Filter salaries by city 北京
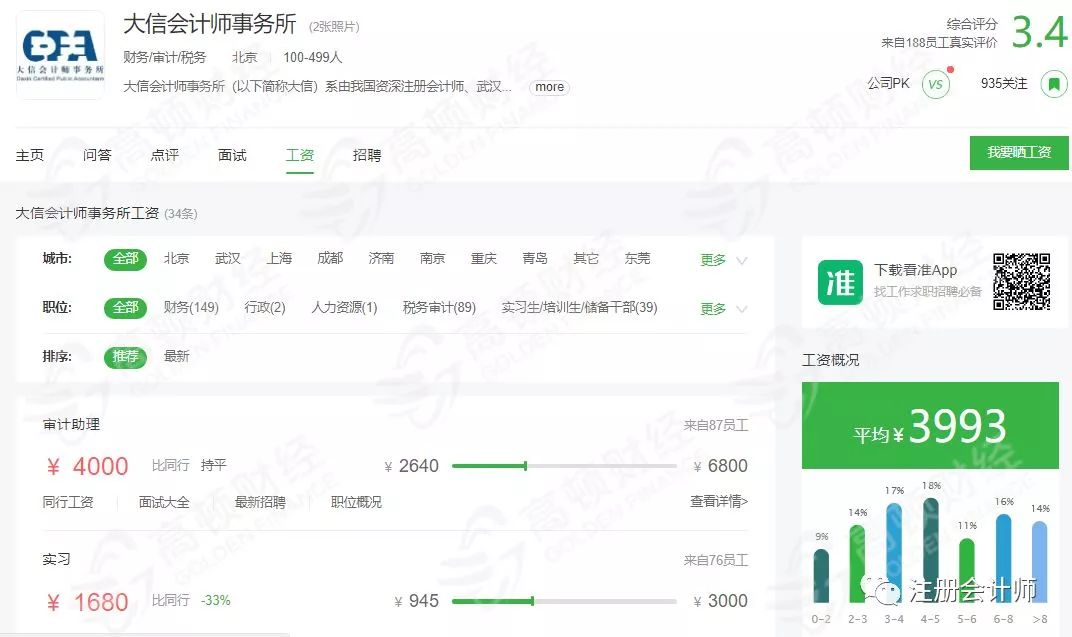 click(x=176, y=258)
